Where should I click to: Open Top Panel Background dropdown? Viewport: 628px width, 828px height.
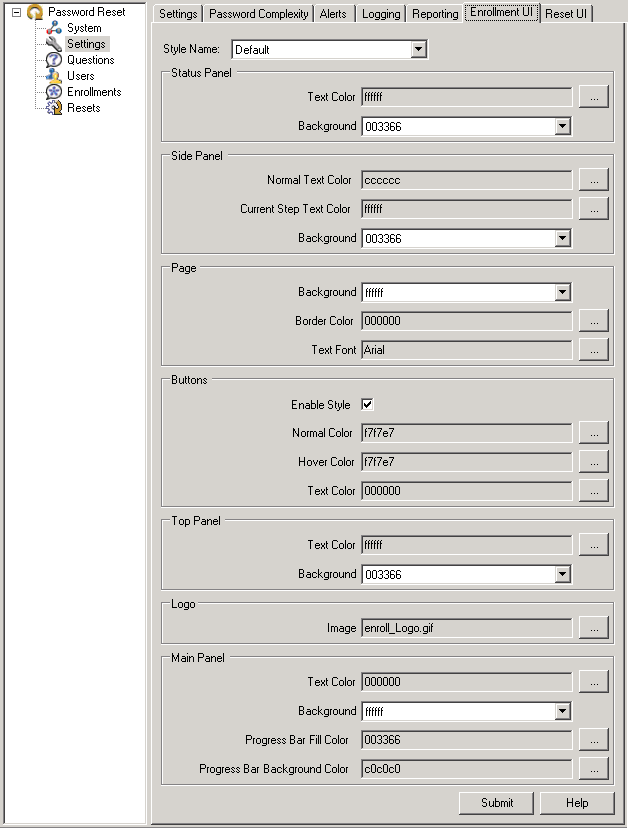(x=563, y=574)
